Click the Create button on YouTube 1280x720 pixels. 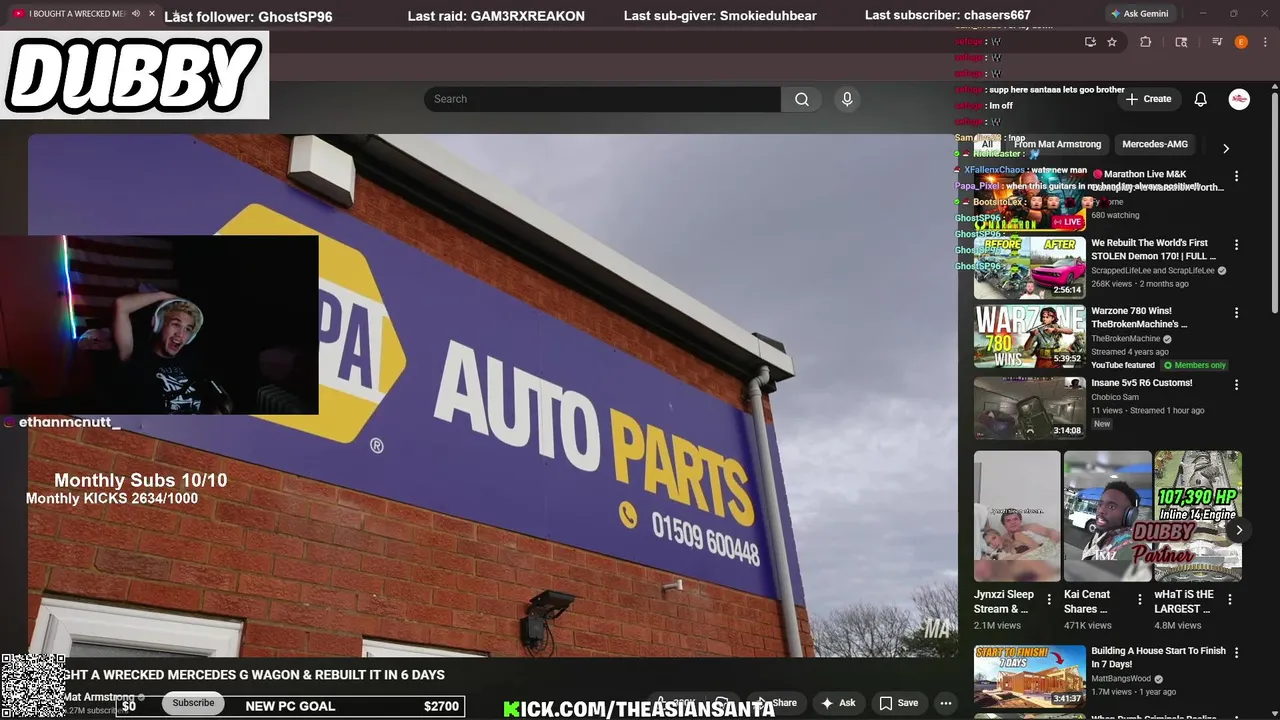click(1148, 99)
